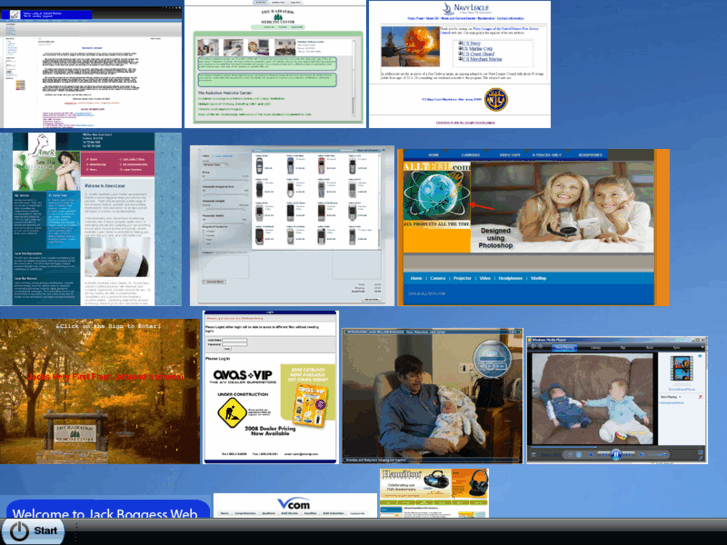Image resolution: width=727 pixels, height=545 pixels.
Task: Adjust the Media Player volume slider
Action: pyautogui.click(x=657, y=455)
